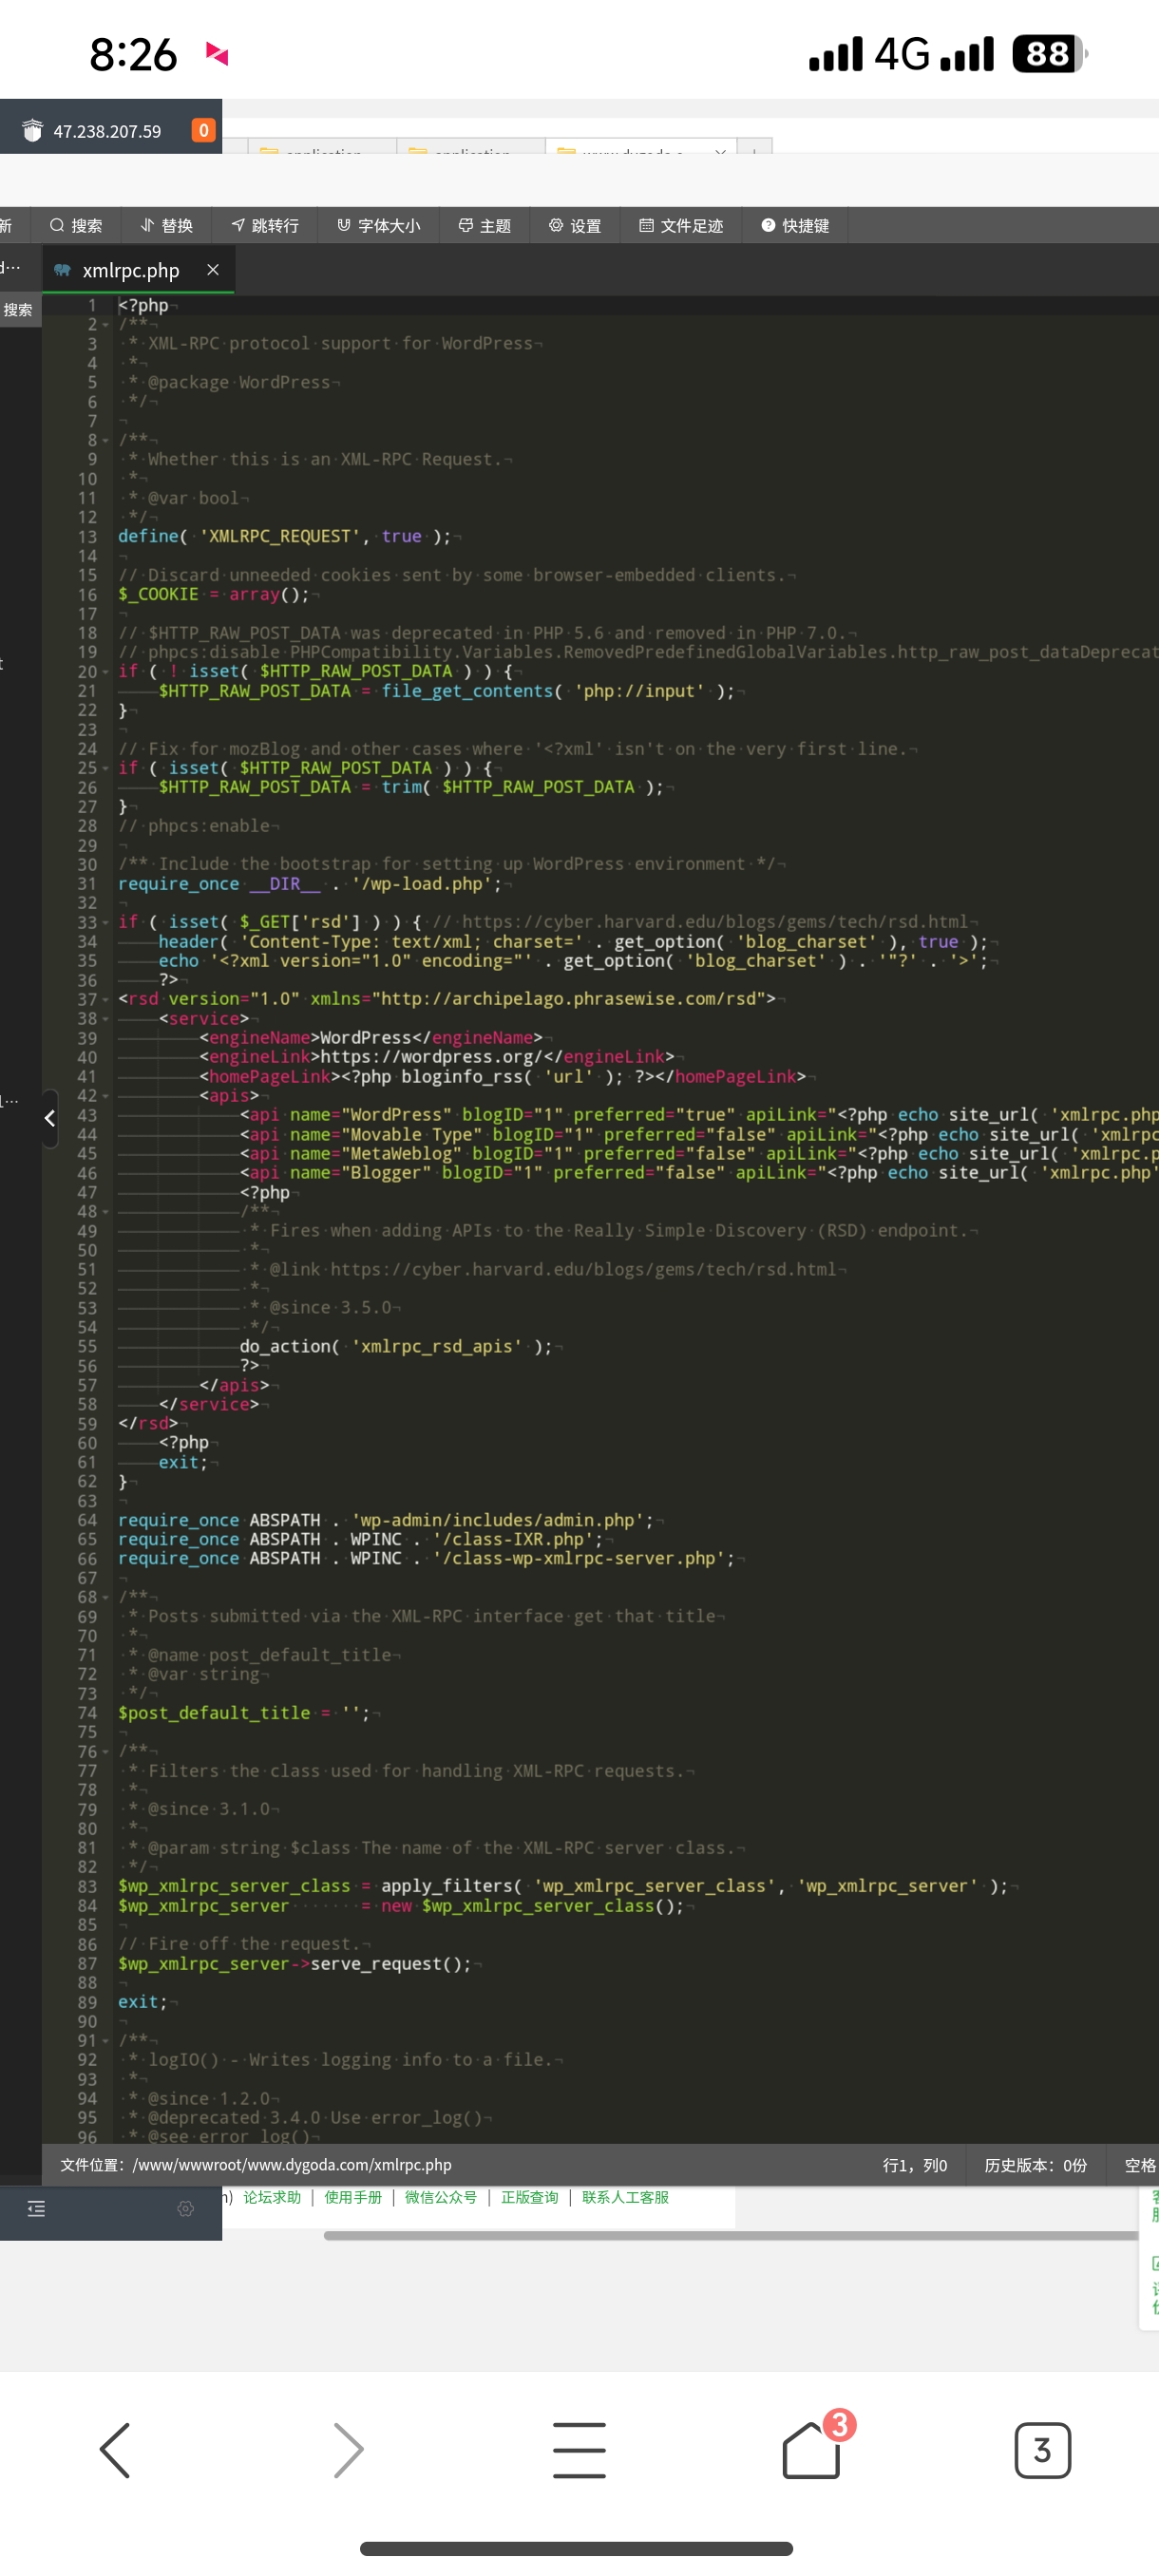
Task: Fold the if block at line 33
Action: point(105,923)
